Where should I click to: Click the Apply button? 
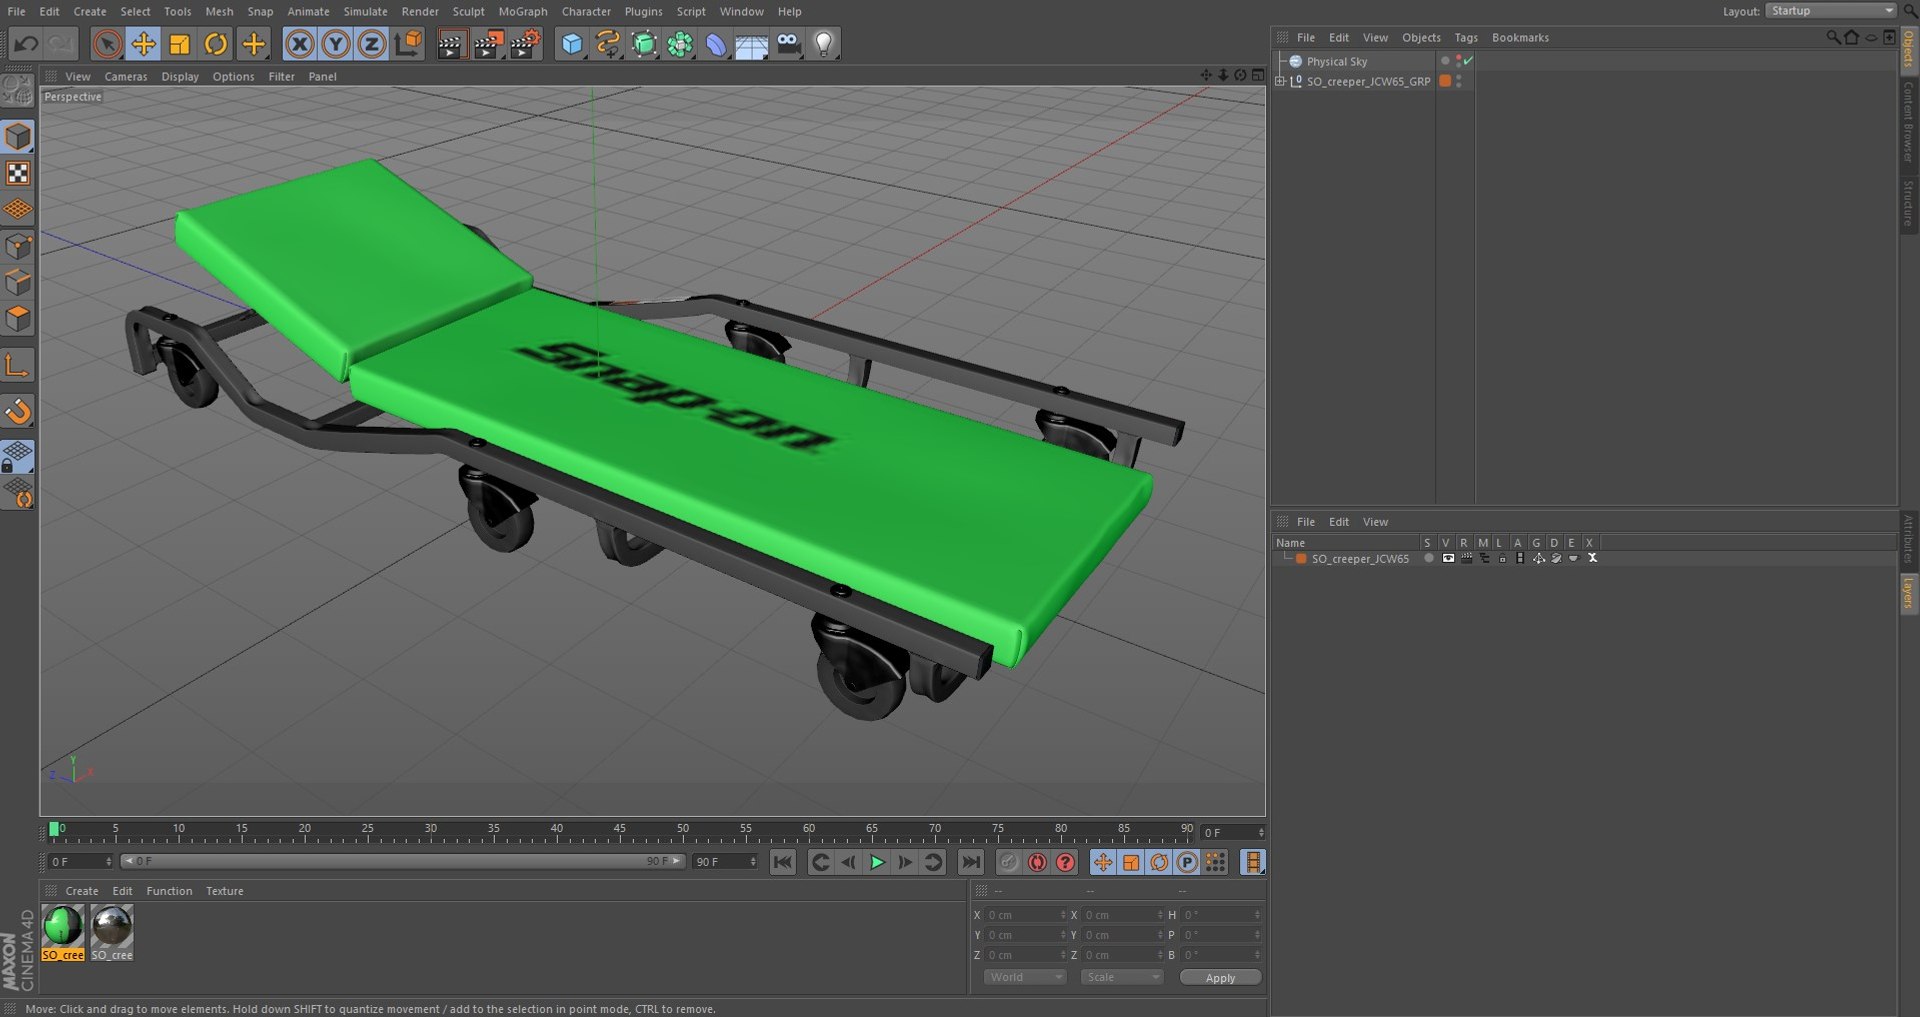point(1220,977)
